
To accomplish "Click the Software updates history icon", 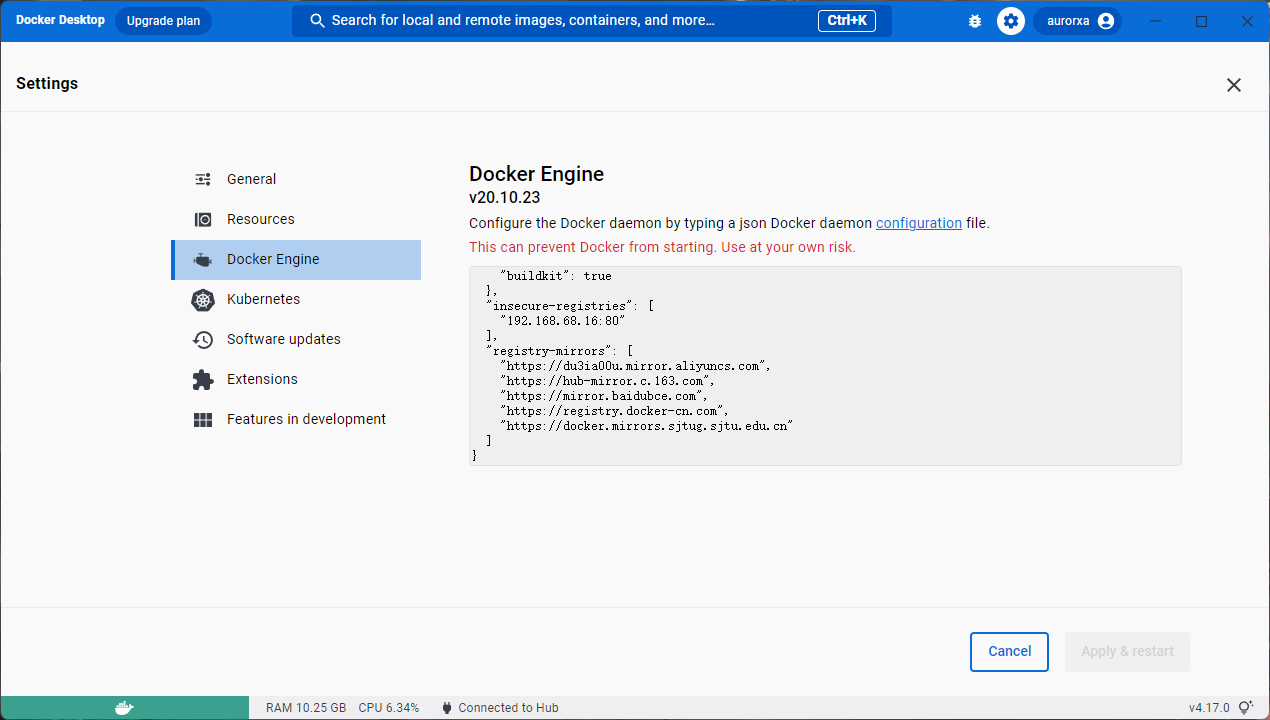I will pyautogui.click(x=203, y=339).
